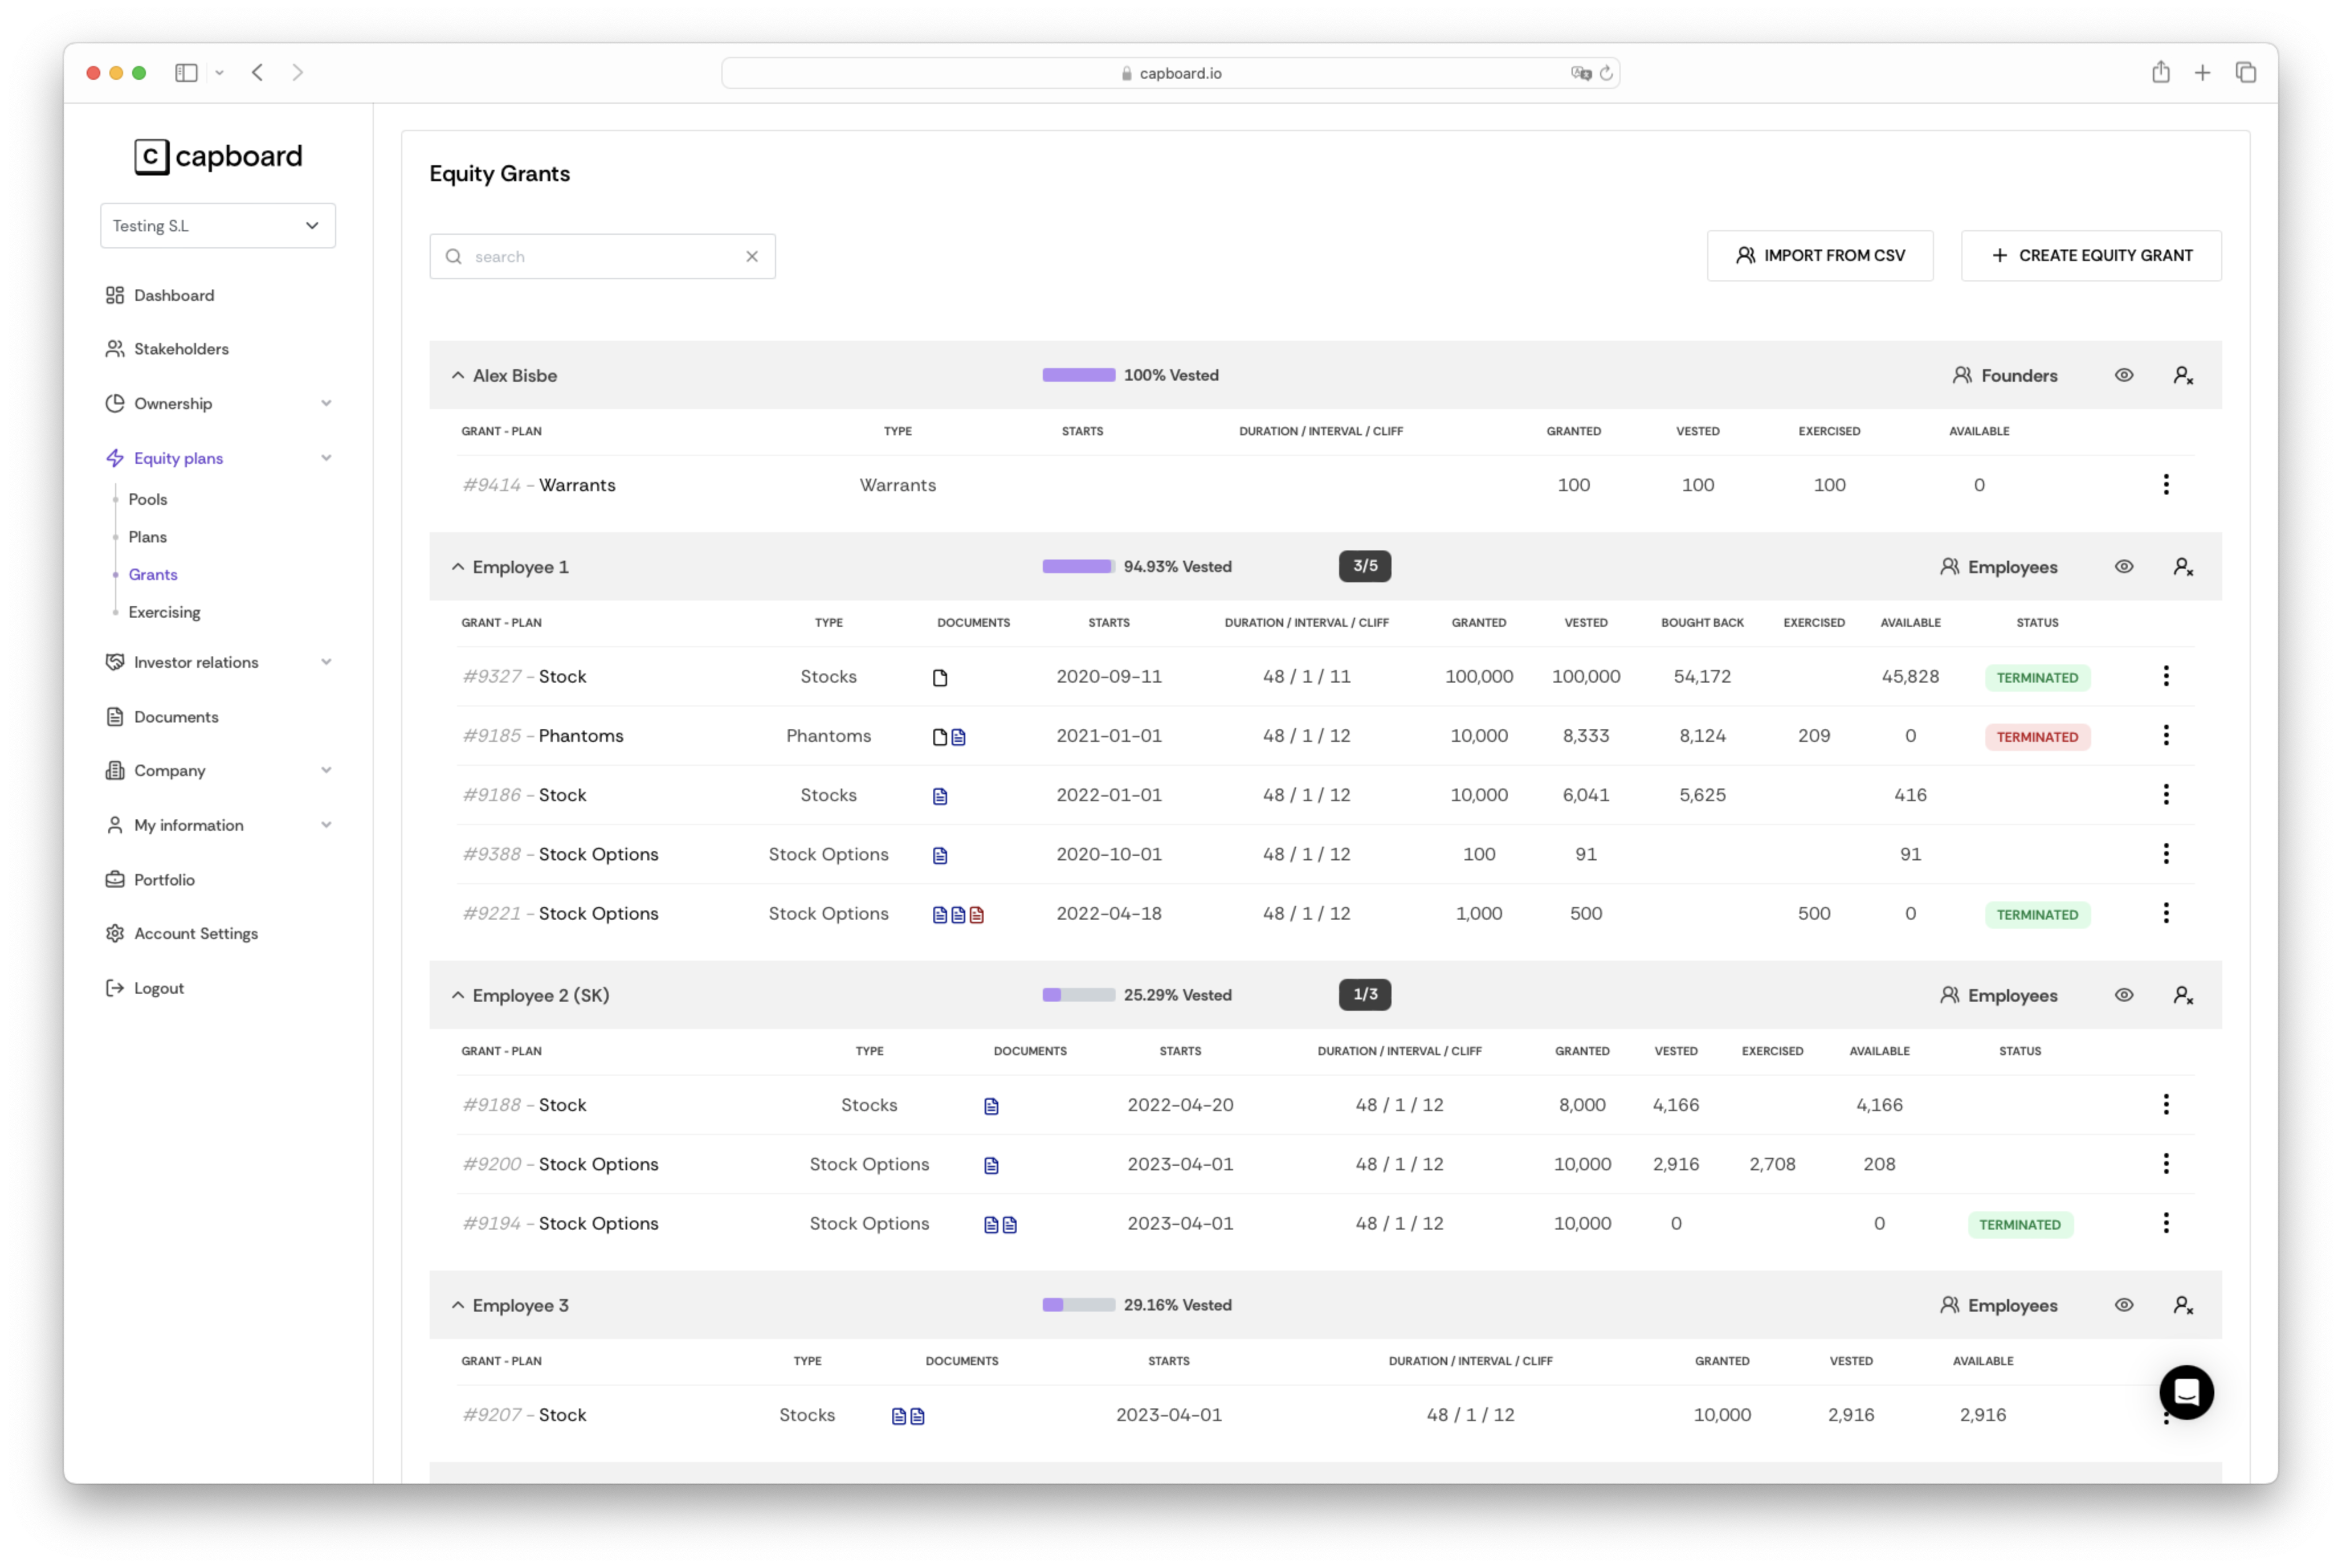
Task: Remove stakeholder access for Alex Bisbe
Action: [2183, 375]
